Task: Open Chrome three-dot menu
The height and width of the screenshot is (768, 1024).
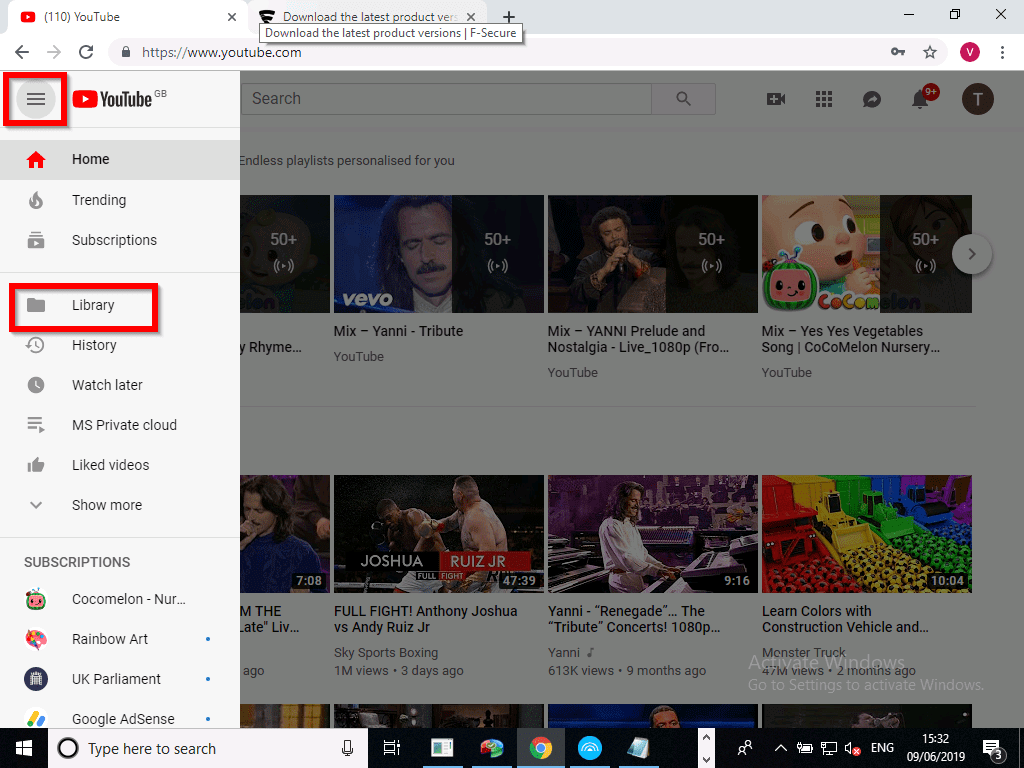Action: pos(1002,52)
